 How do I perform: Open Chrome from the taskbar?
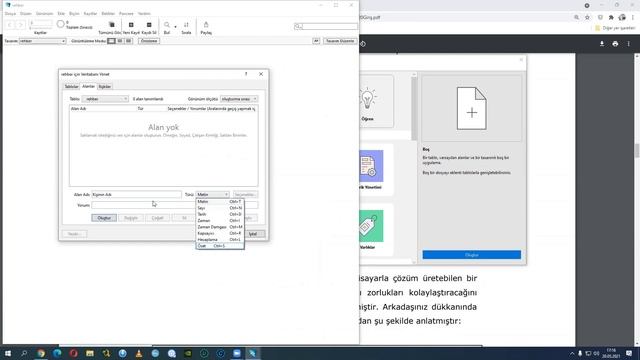click(41, 353)
